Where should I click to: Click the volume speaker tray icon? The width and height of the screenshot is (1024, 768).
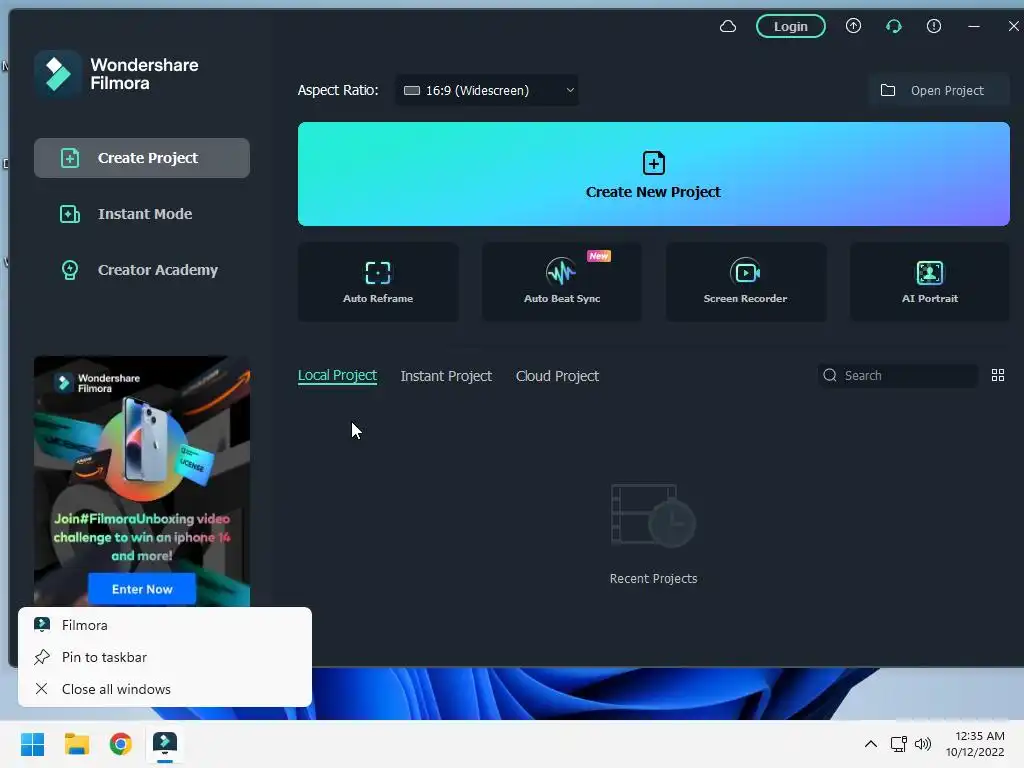[923, 744]
